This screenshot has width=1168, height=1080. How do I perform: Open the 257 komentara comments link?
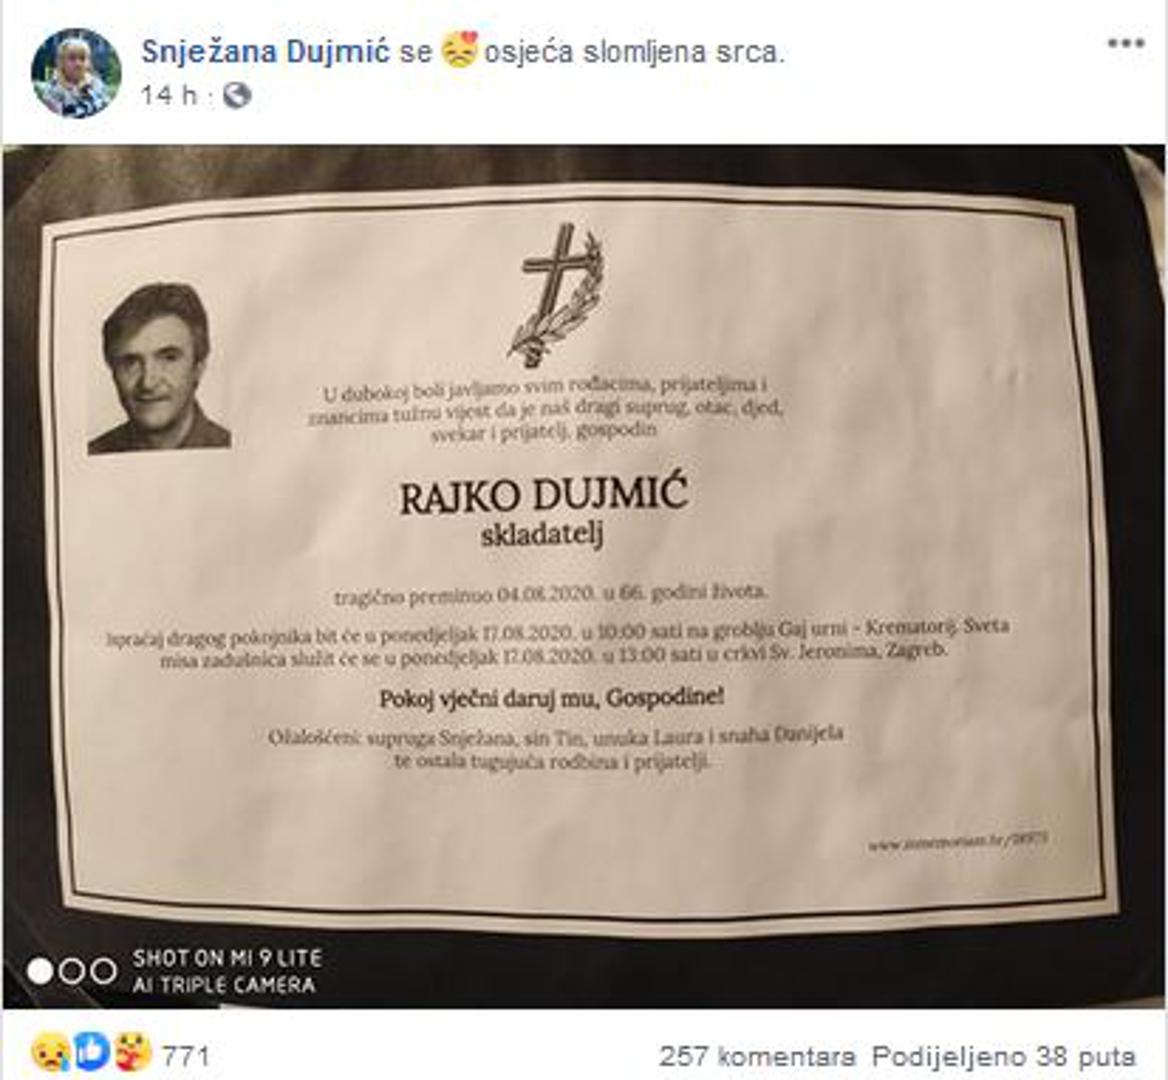click(x=757, y=1056)
